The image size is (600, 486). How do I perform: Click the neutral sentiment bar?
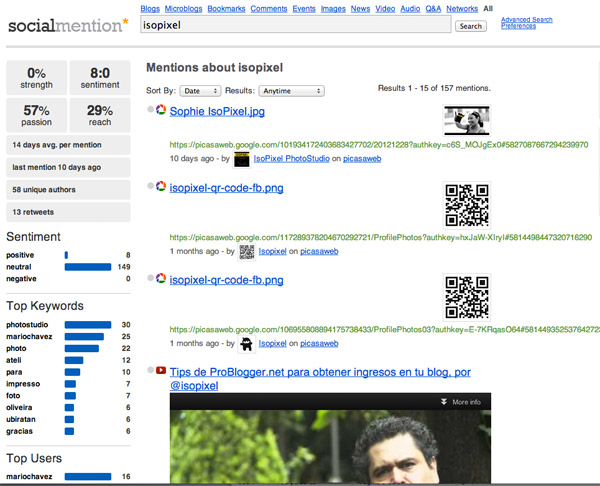(88, 267)
